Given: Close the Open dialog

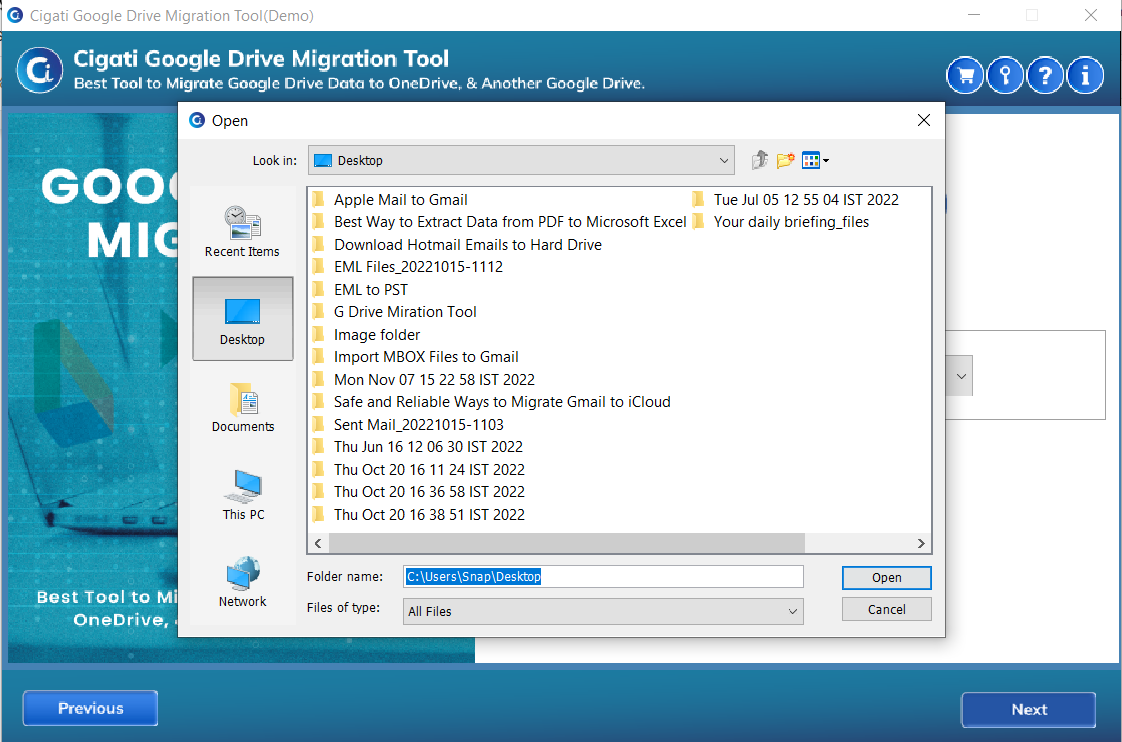Looking at the screenshot, I should coord(924,120).
